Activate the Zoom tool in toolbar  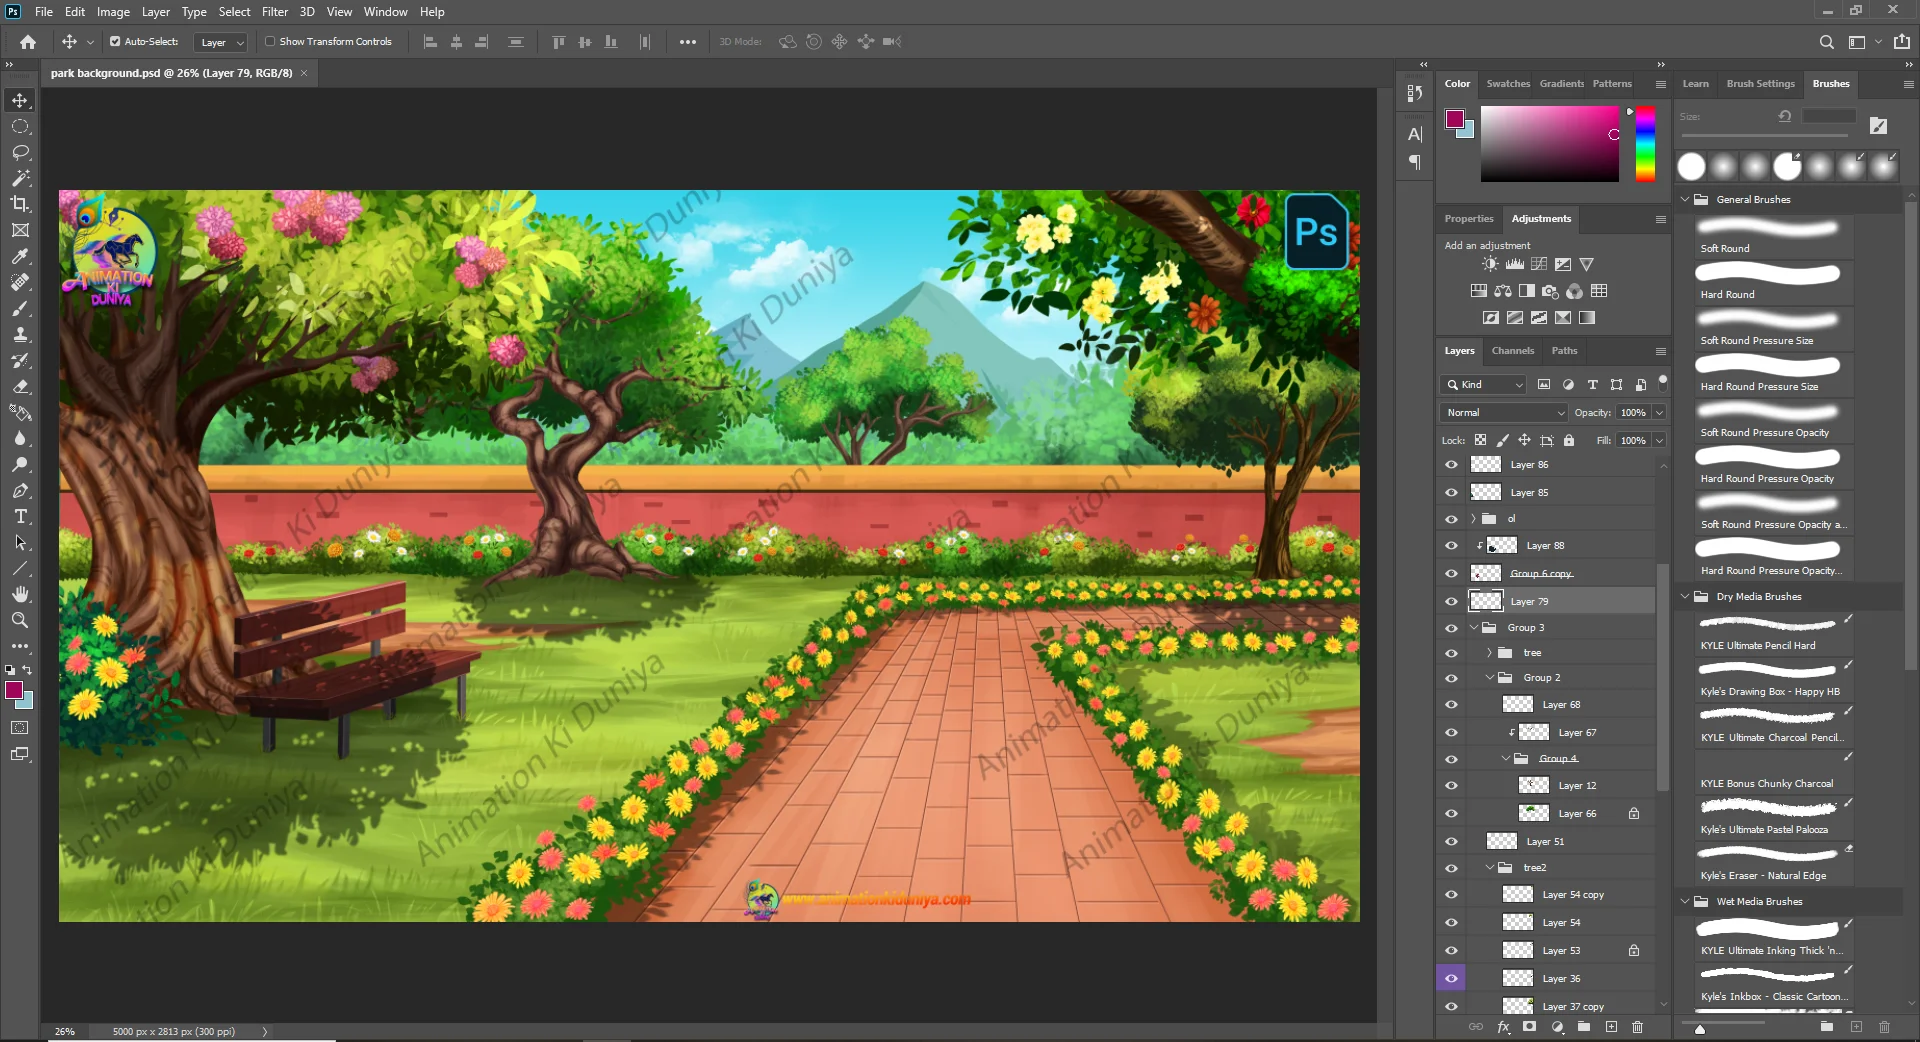coord(20,620)
